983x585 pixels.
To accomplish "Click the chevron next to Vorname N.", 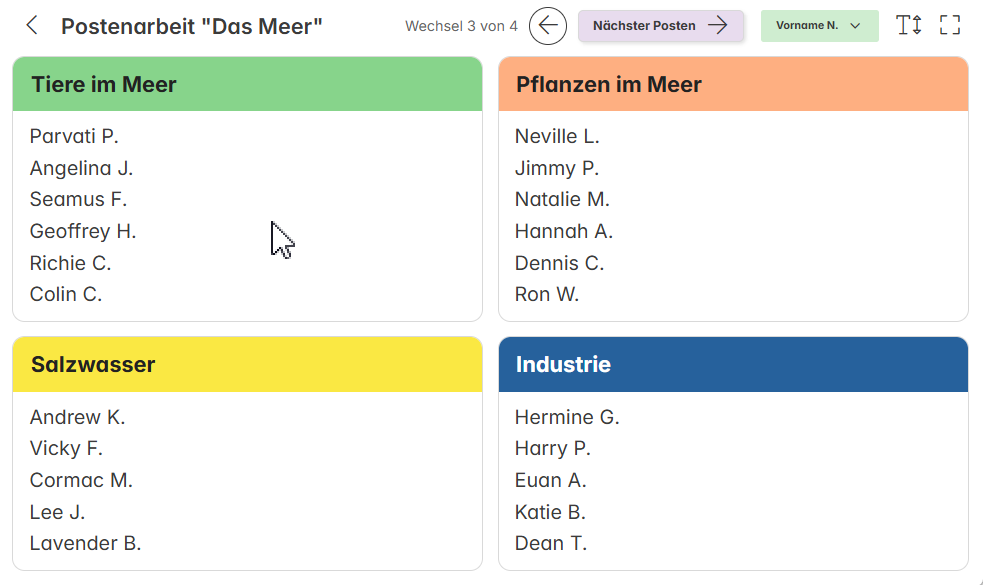I will (855, 26).
